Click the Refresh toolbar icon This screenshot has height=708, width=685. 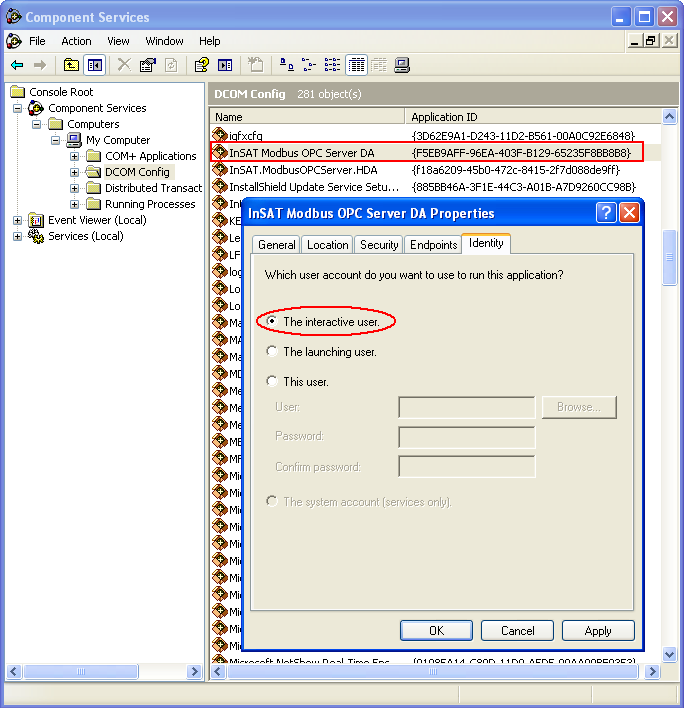click(x=171, y=65)
